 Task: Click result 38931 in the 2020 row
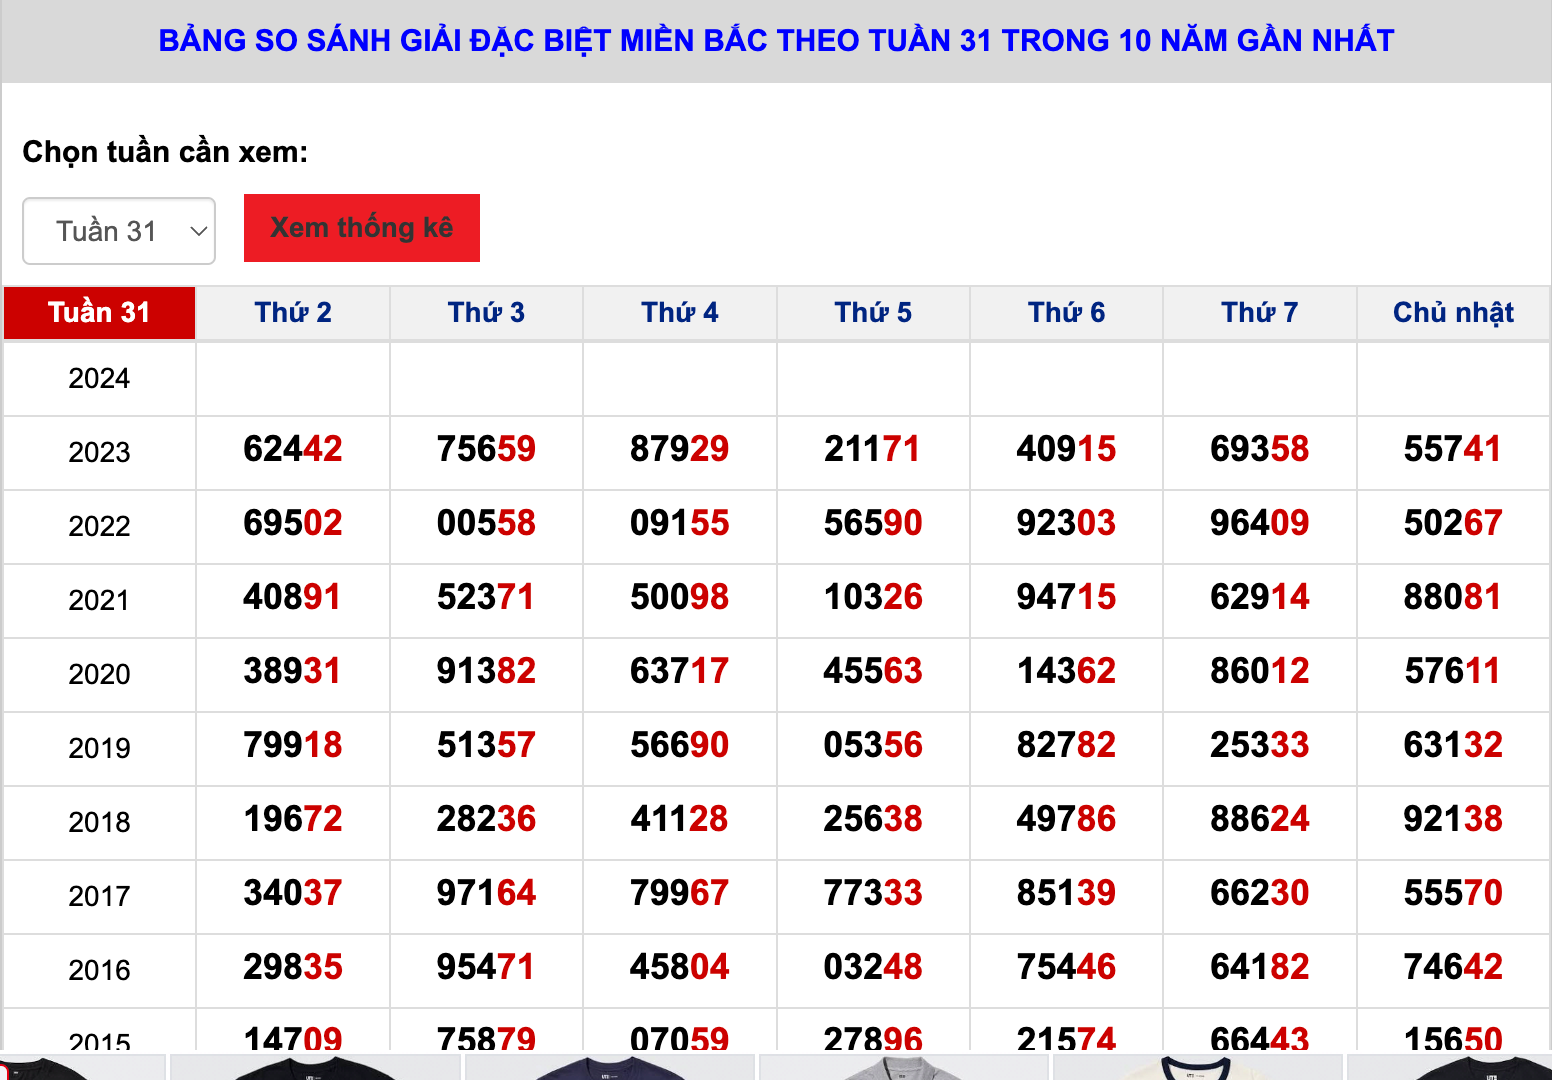pyautogui.click(x=293, y=671)
